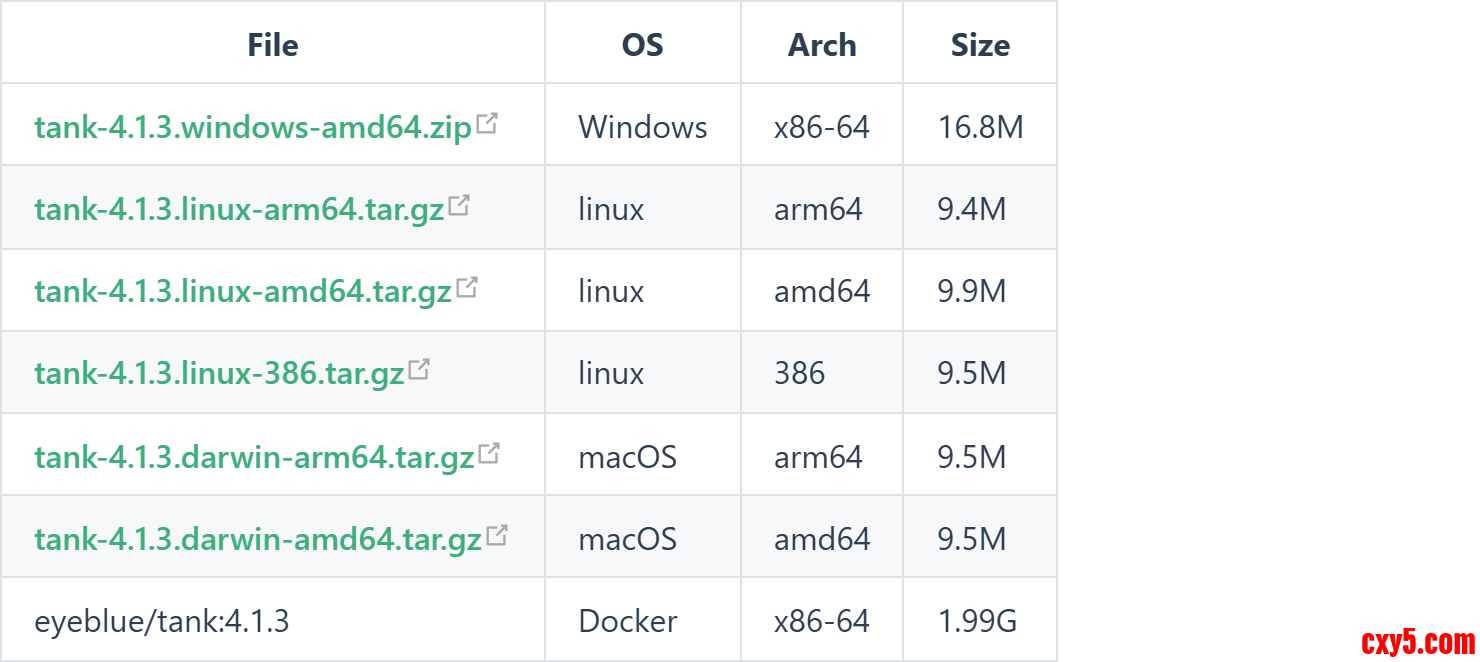Screen dimensions: 1480x662
Task: Select the eyeblue/tank:4.1.3 Docker image text
Action: click(x=162, y=622)
